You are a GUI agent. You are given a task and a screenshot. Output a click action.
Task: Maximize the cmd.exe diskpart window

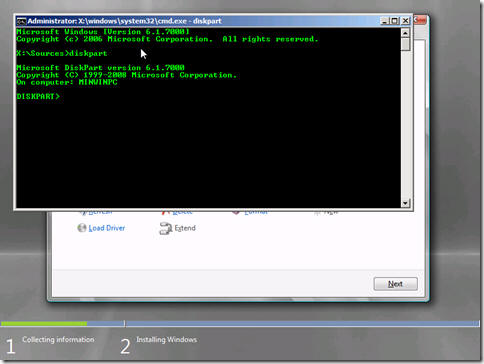395,21
